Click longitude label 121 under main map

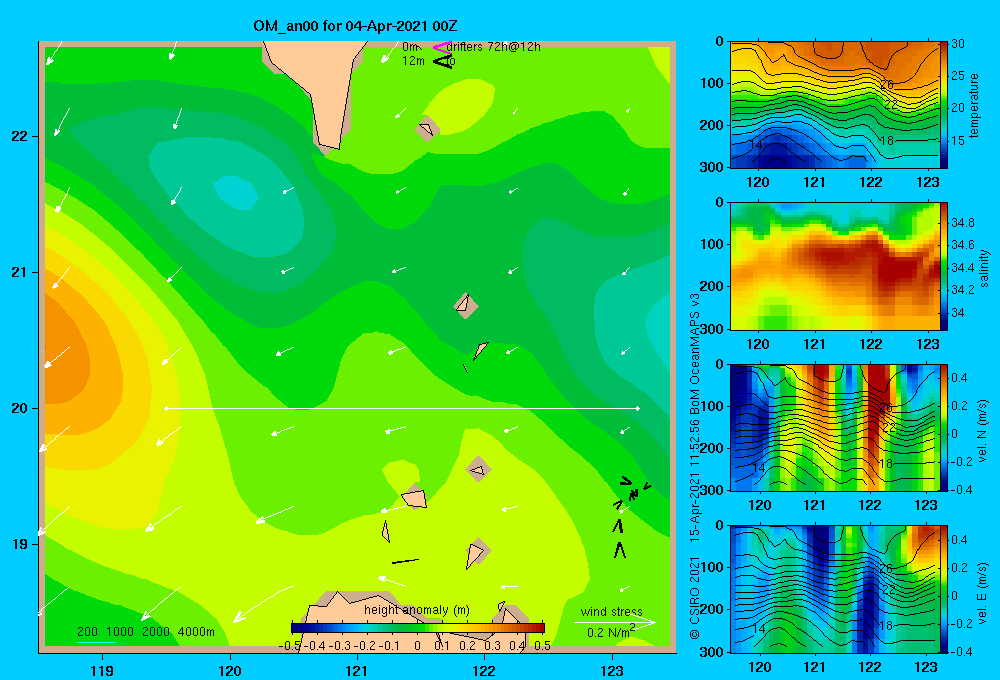click(x=357, y=670)
